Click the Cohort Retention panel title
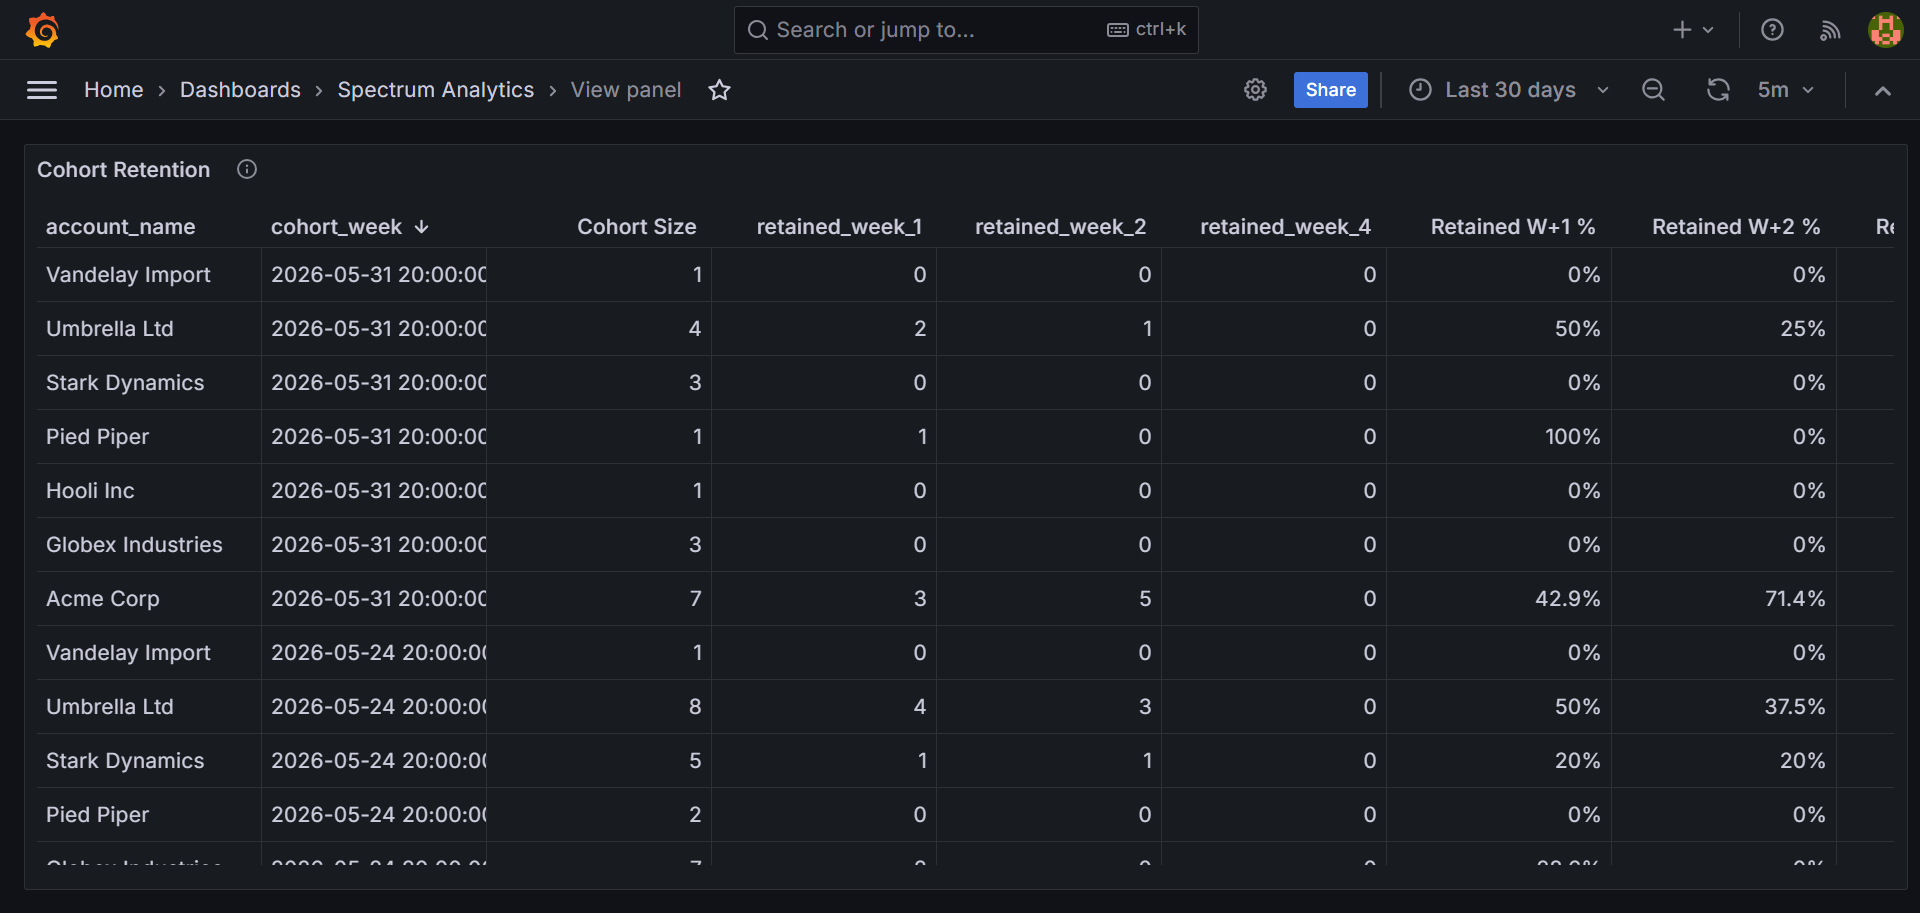The height and width of the screenshot is (913, 1920). click(x=124, y=170)
